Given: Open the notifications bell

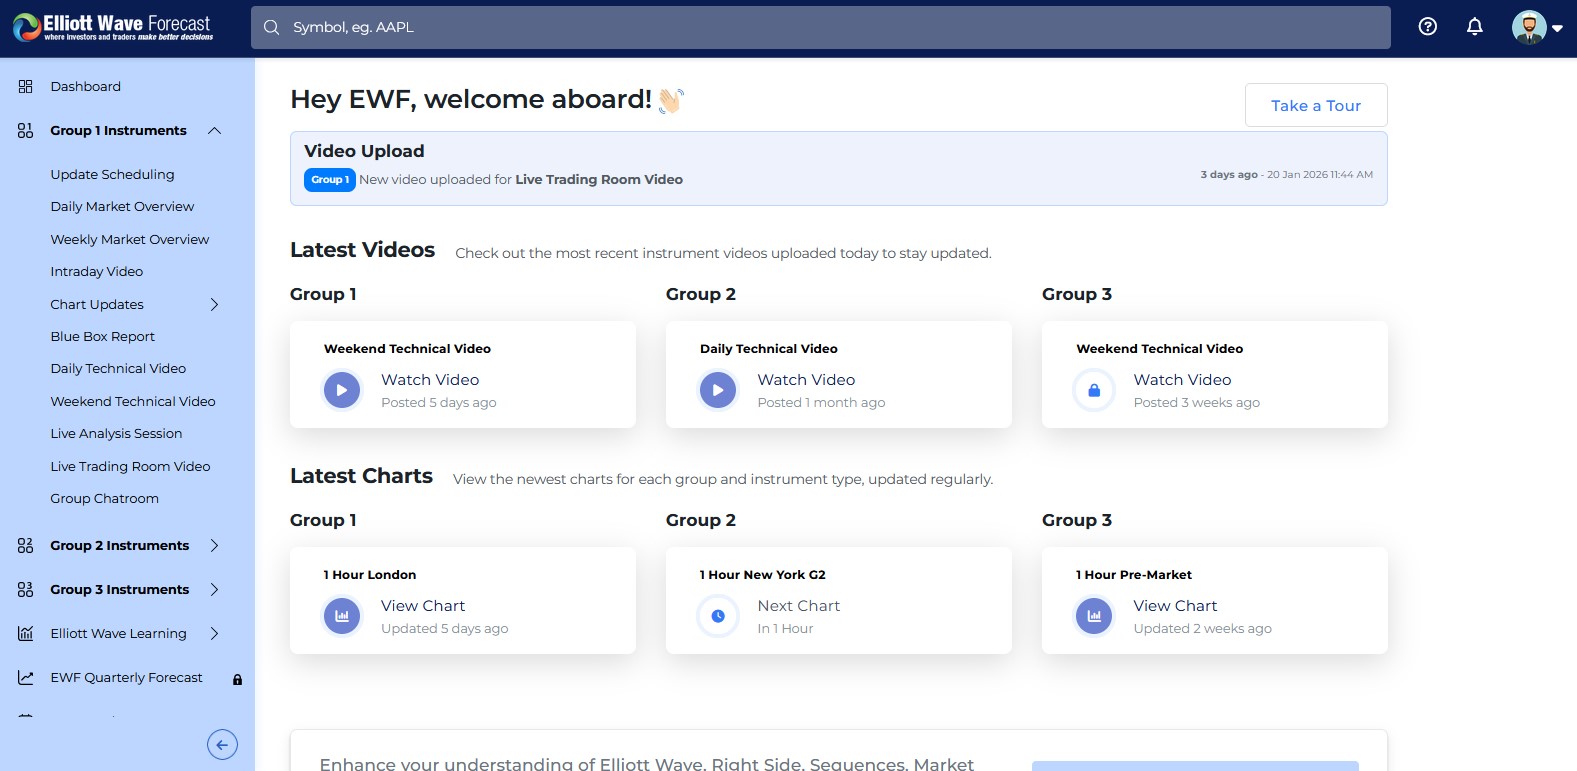Looking at the screenshot, I should tap(1474, 27).
